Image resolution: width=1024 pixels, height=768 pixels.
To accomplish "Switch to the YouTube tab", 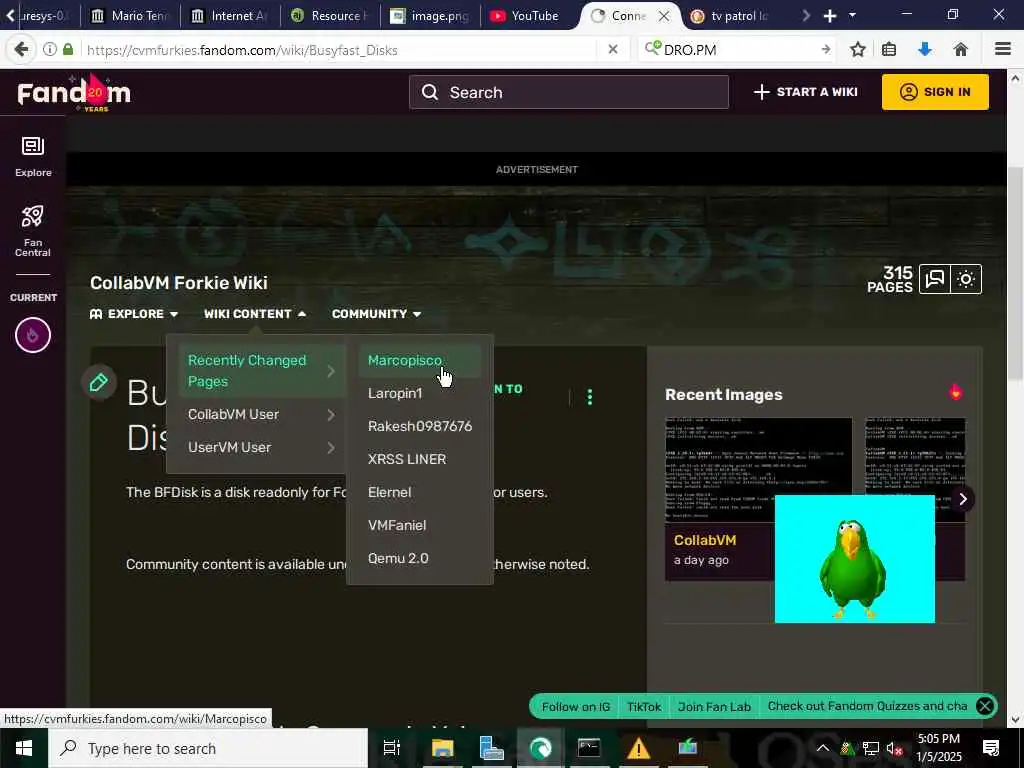I will point(527,16).
